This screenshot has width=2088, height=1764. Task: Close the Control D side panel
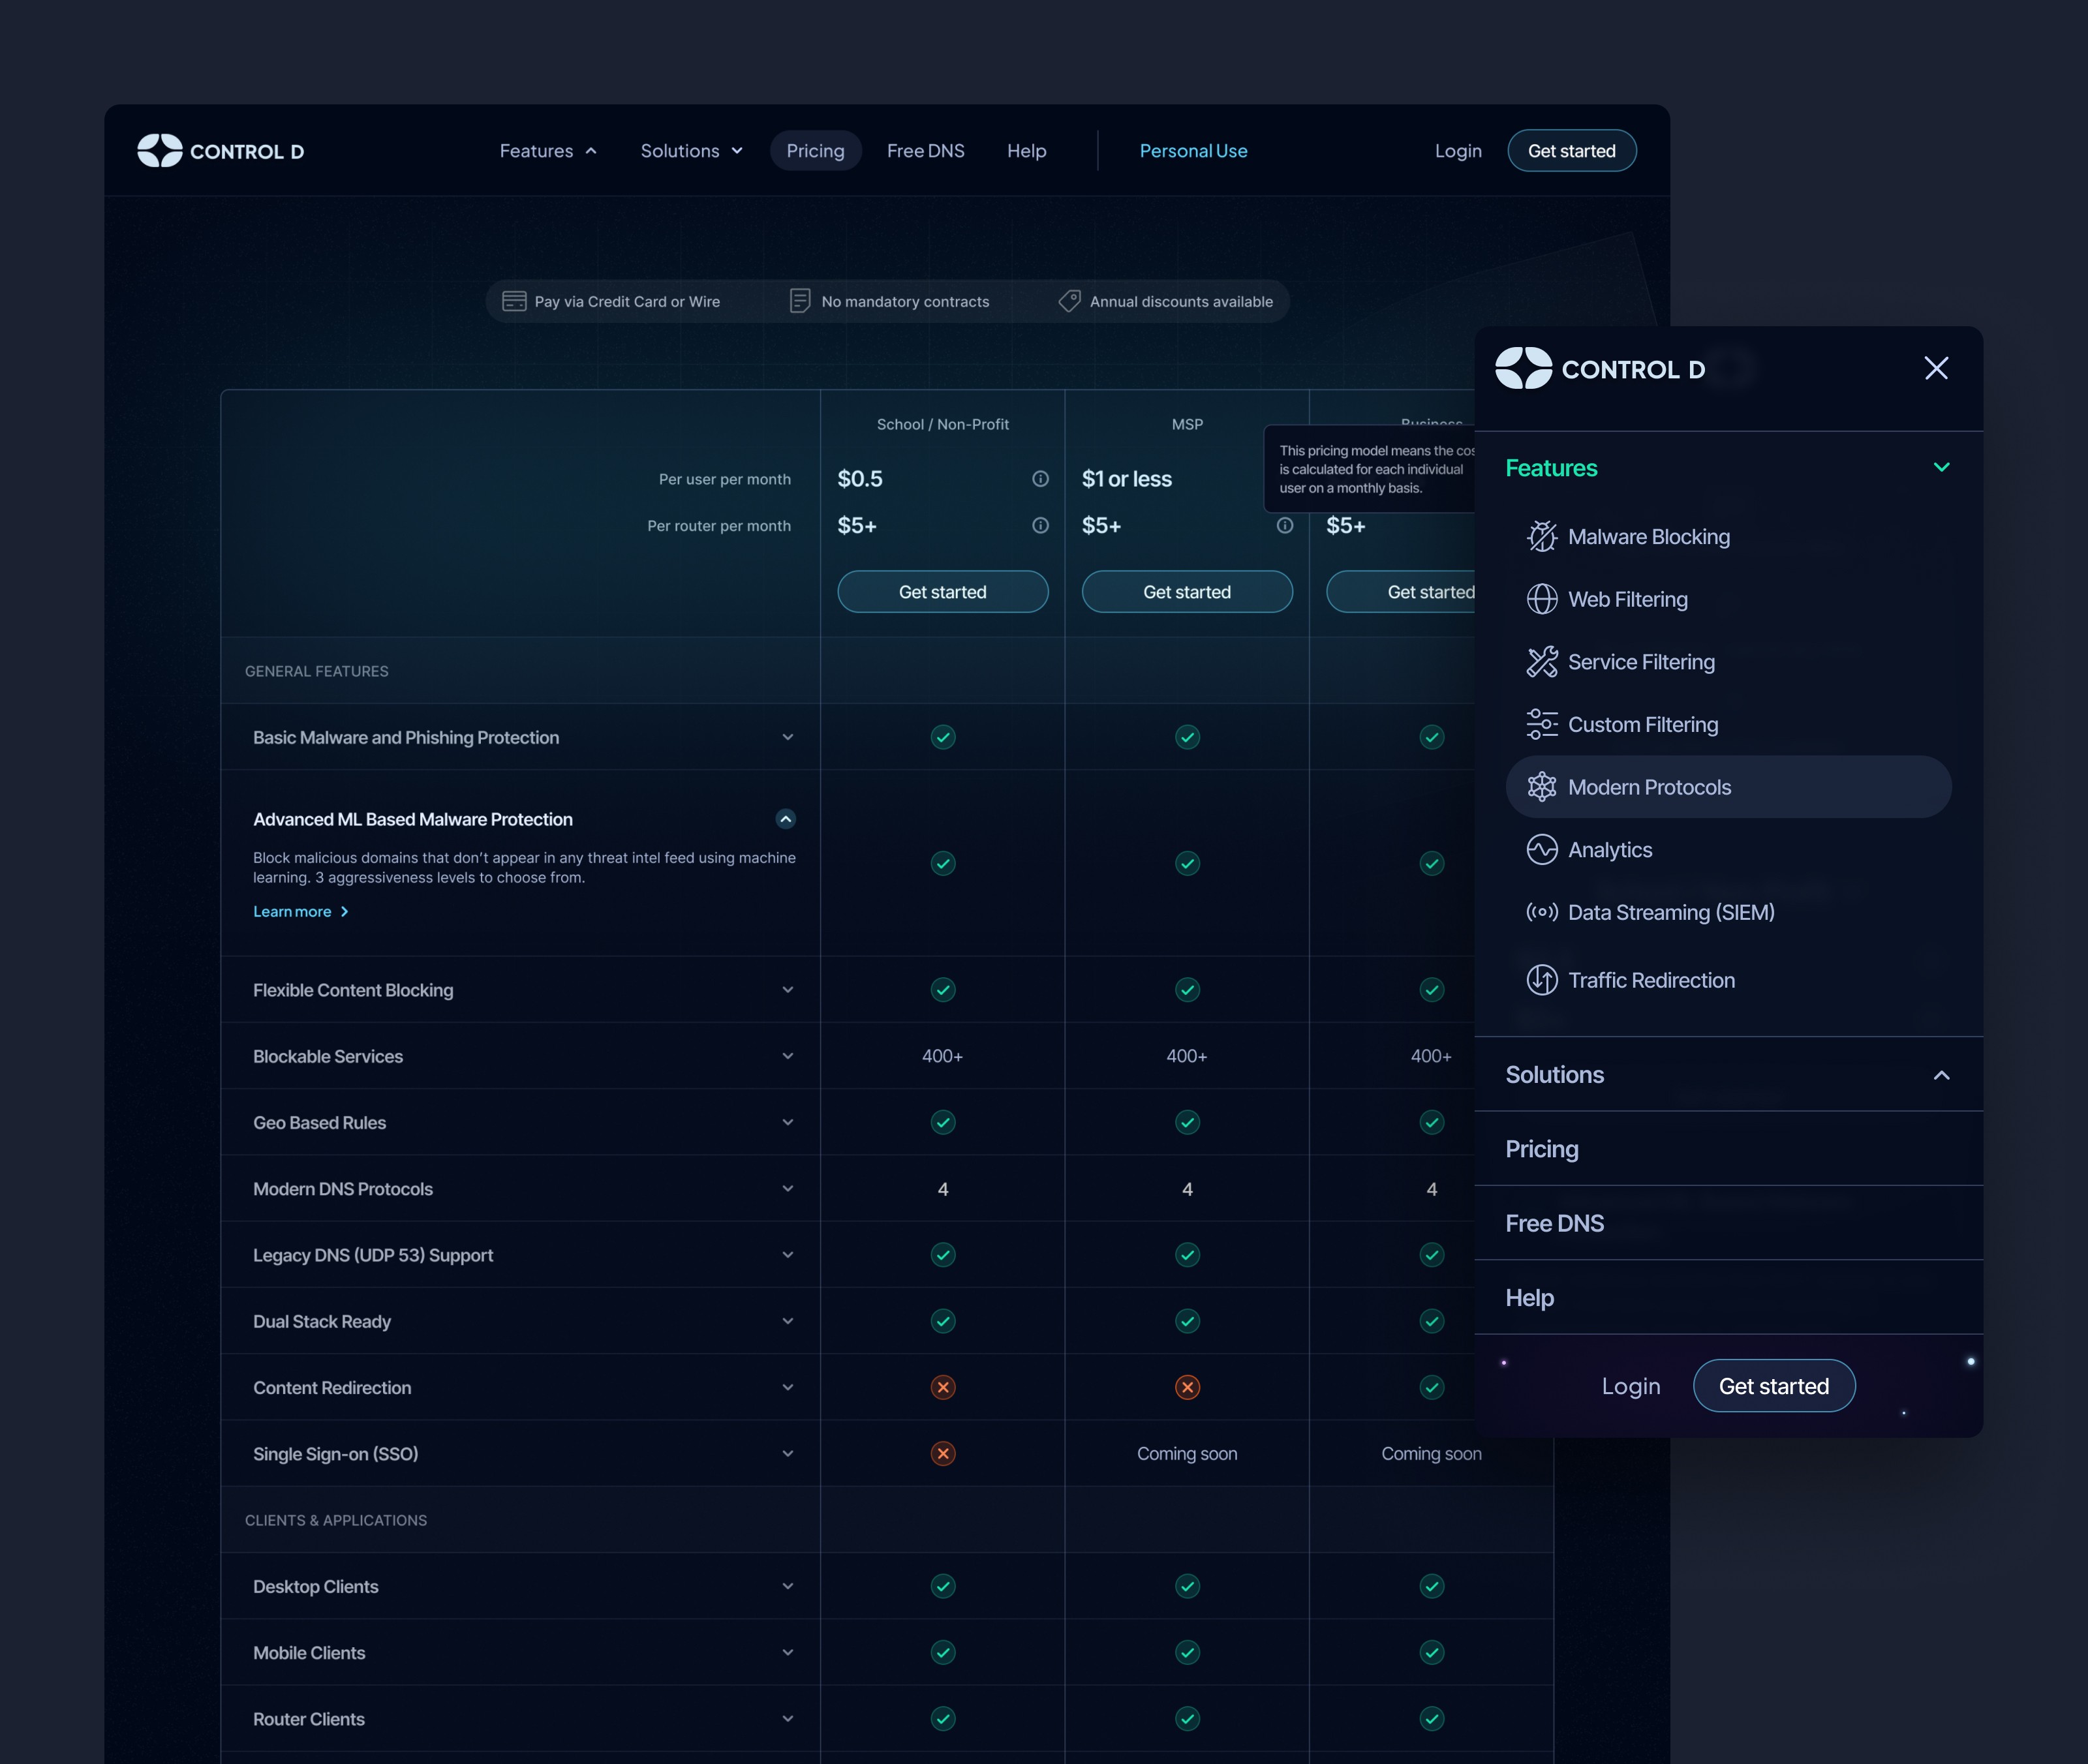pos(1936,367)
